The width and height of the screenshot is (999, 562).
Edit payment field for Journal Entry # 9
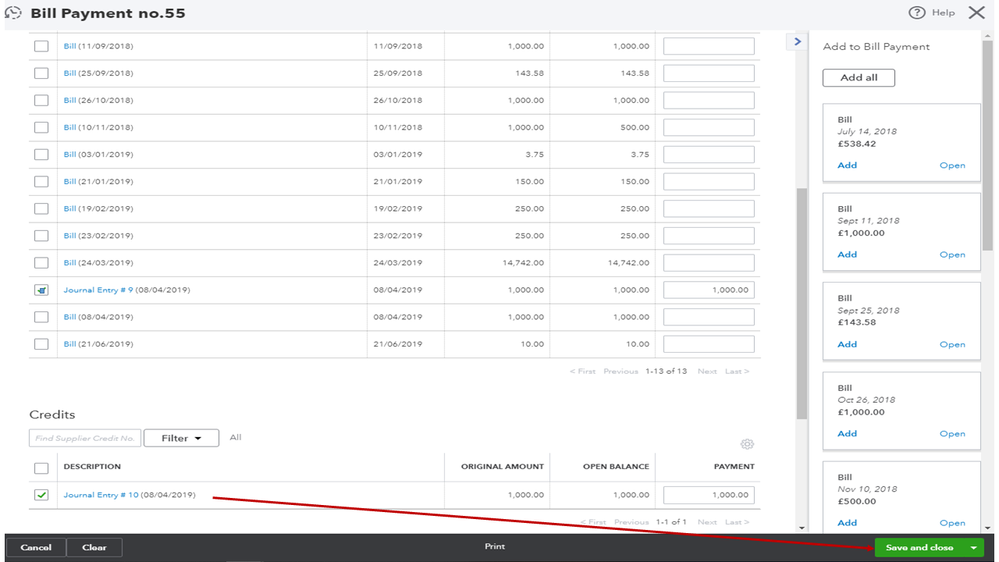click(708, 290)
